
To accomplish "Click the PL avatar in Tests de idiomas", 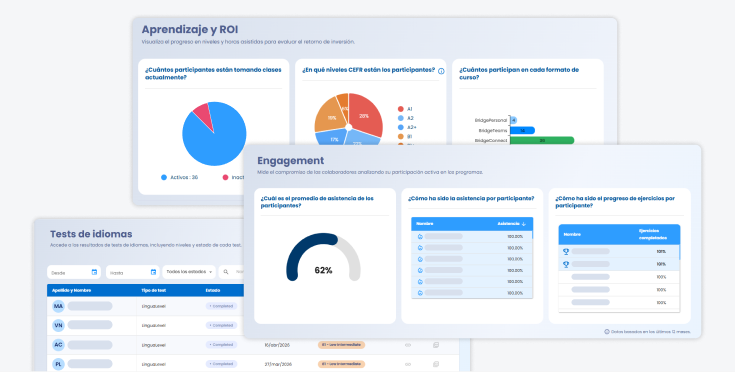I will (58, 364).
